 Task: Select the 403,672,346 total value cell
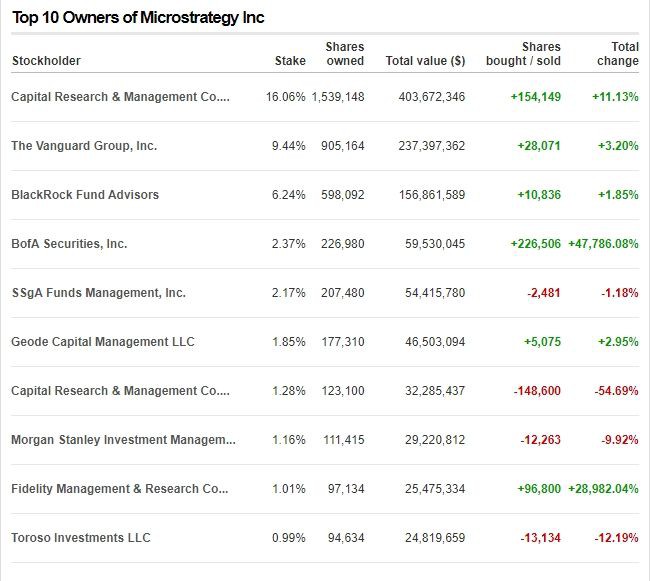point(425,97)
